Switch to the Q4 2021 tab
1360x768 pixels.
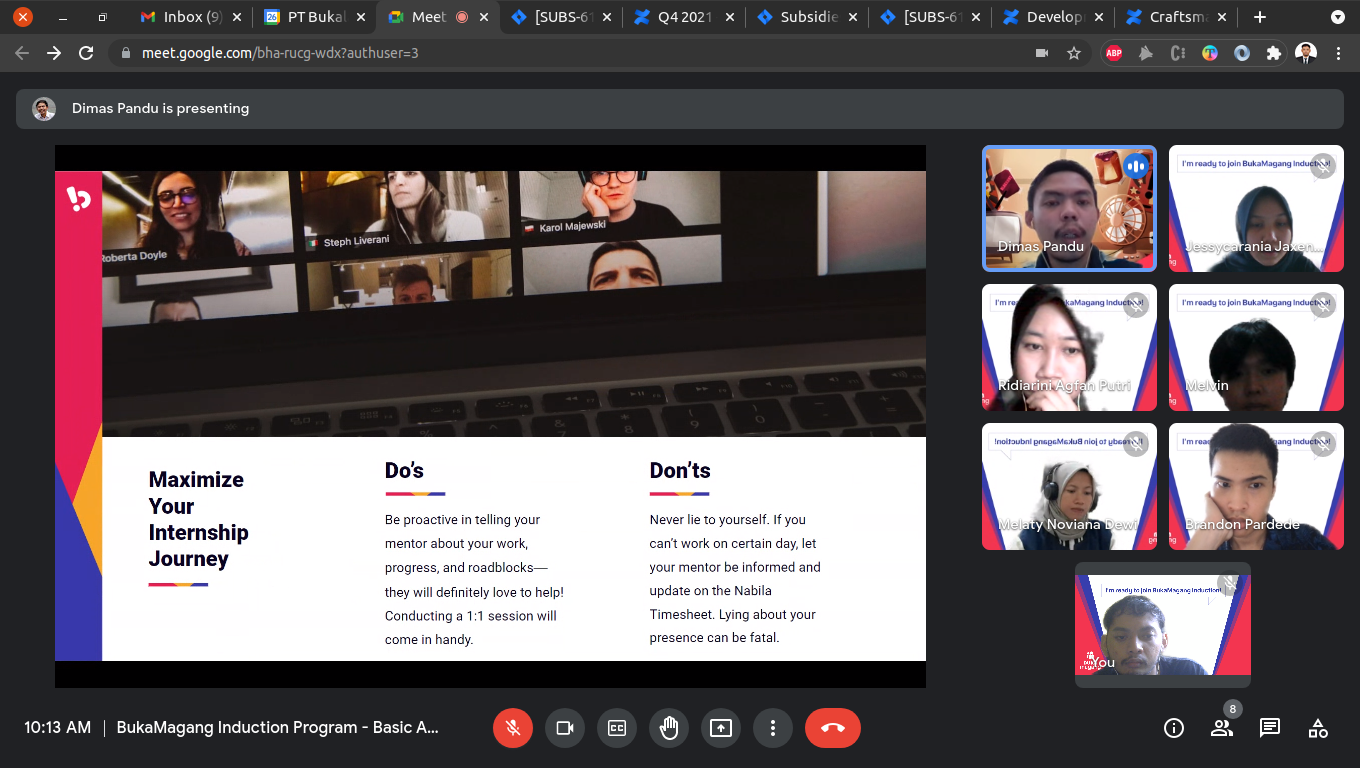[684, 17]
